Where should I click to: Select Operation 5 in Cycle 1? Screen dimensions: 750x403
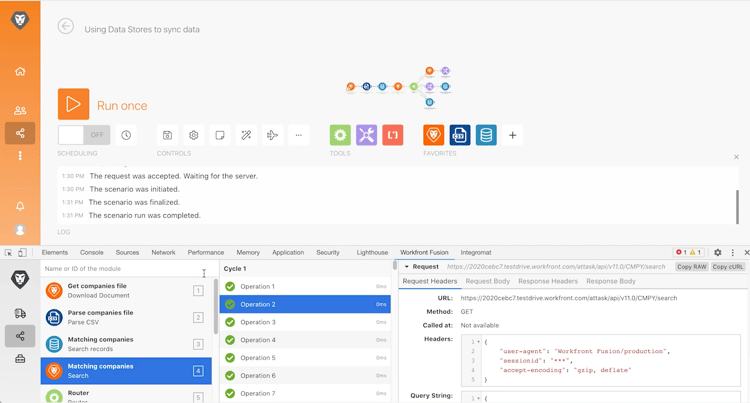click(x=305, y=358)
